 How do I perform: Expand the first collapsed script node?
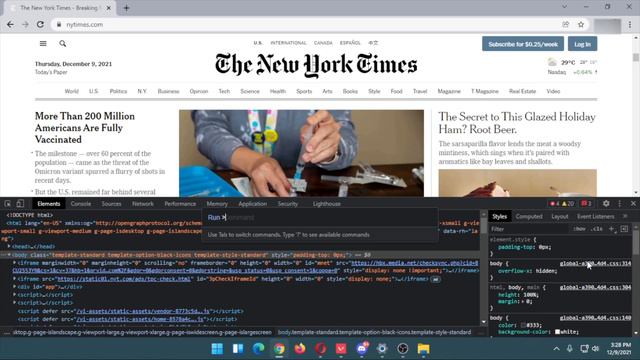point(15,295)
